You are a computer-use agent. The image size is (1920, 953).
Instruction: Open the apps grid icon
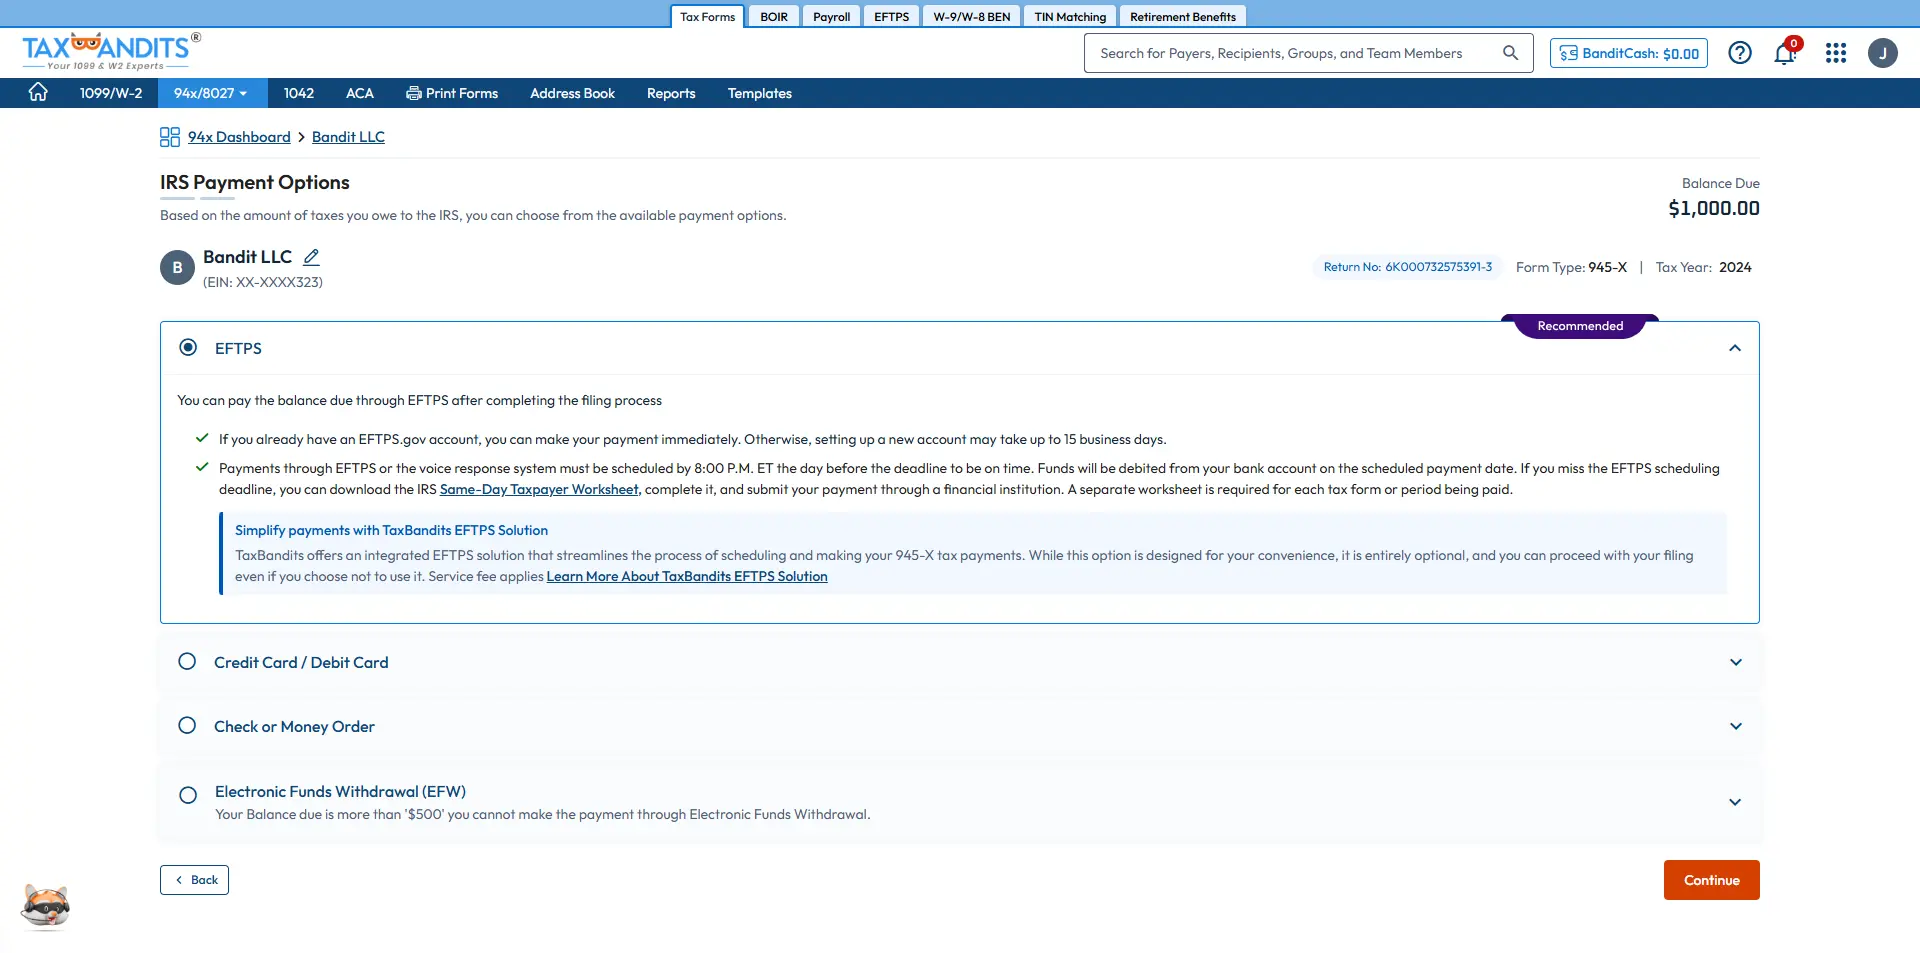[1836, 53]
